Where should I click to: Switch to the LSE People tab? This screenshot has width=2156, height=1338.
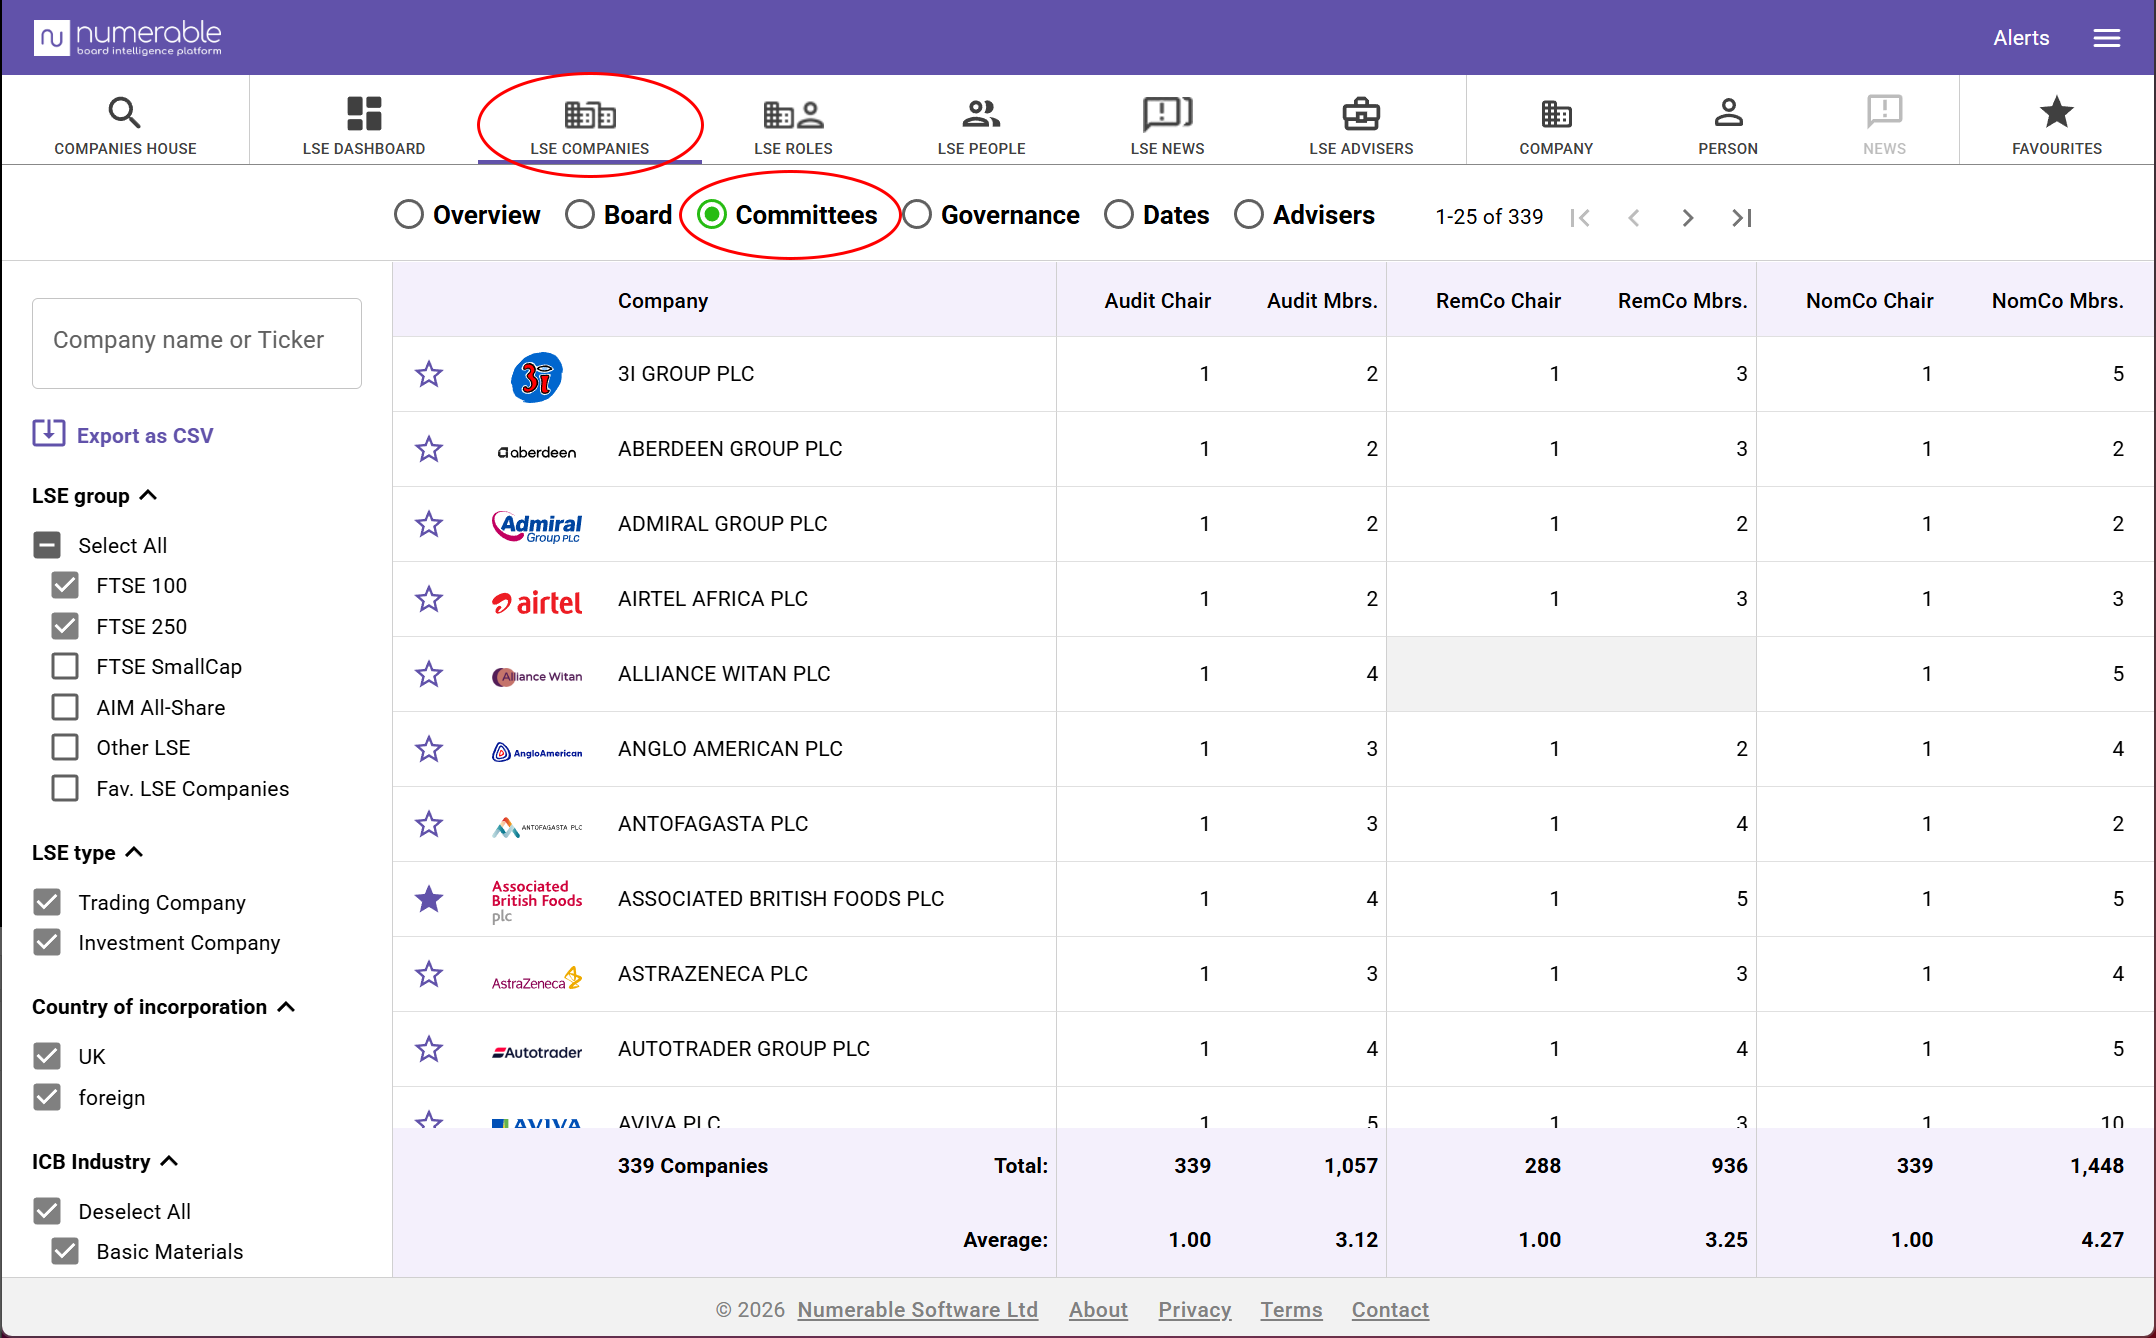pos(981,125)
